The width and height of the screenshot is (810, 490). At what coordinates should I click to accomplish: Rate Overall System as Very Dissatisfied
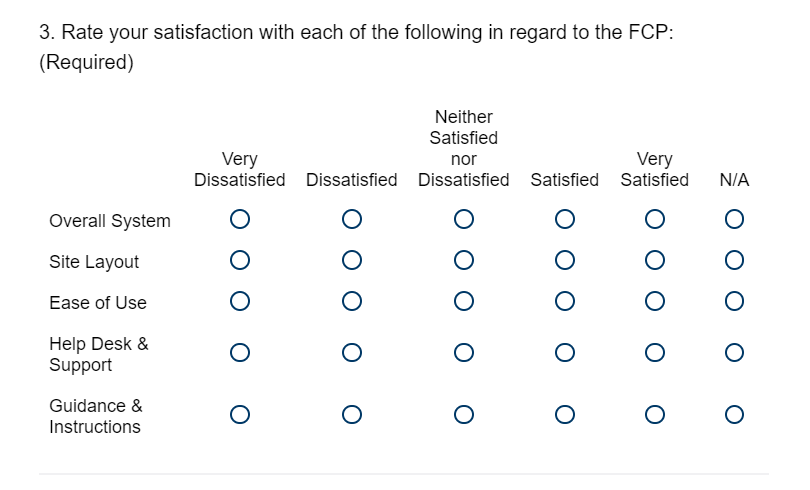tap(239, 218)
